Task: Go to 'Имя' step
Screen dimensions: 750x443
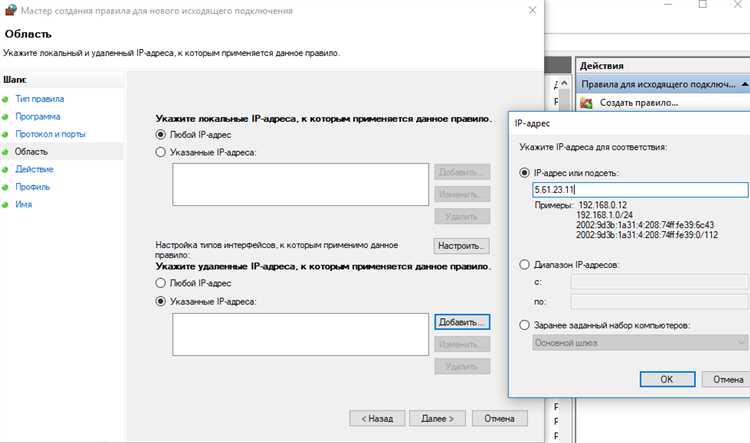Action: (23, 205)
